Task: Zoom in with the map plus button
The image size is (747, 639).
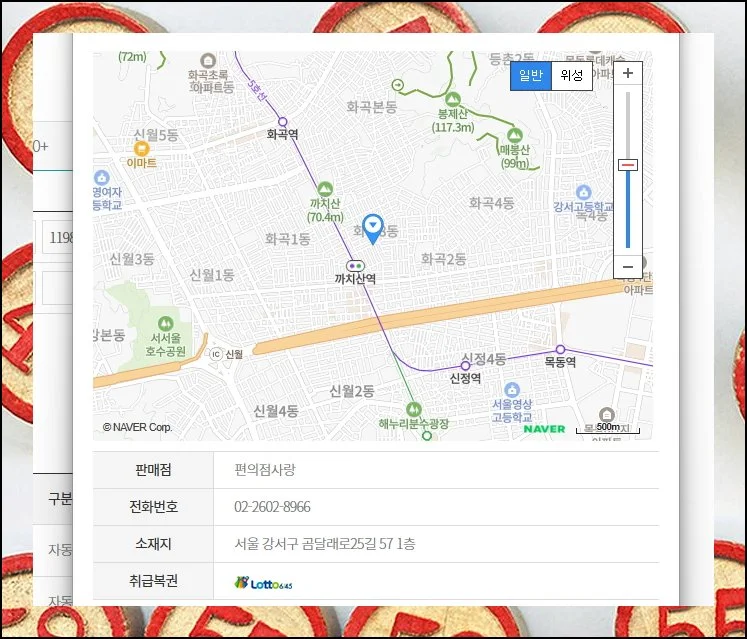Action: (627, 73)
